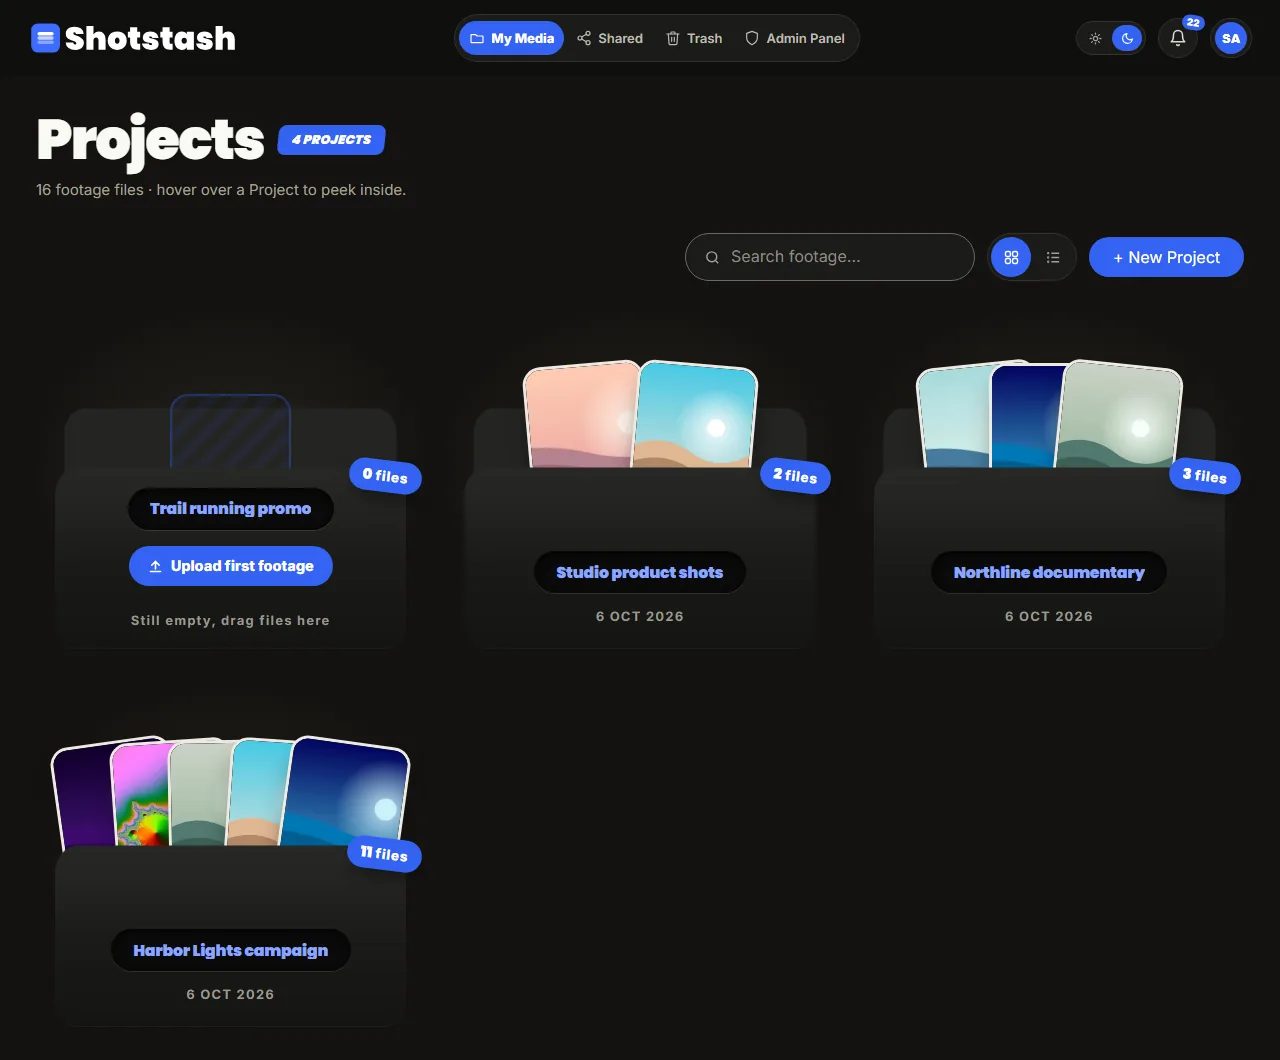Switch to light theme sun icon
The width and height of the screenshot is (1280, 1060).
click(1096, 38)
